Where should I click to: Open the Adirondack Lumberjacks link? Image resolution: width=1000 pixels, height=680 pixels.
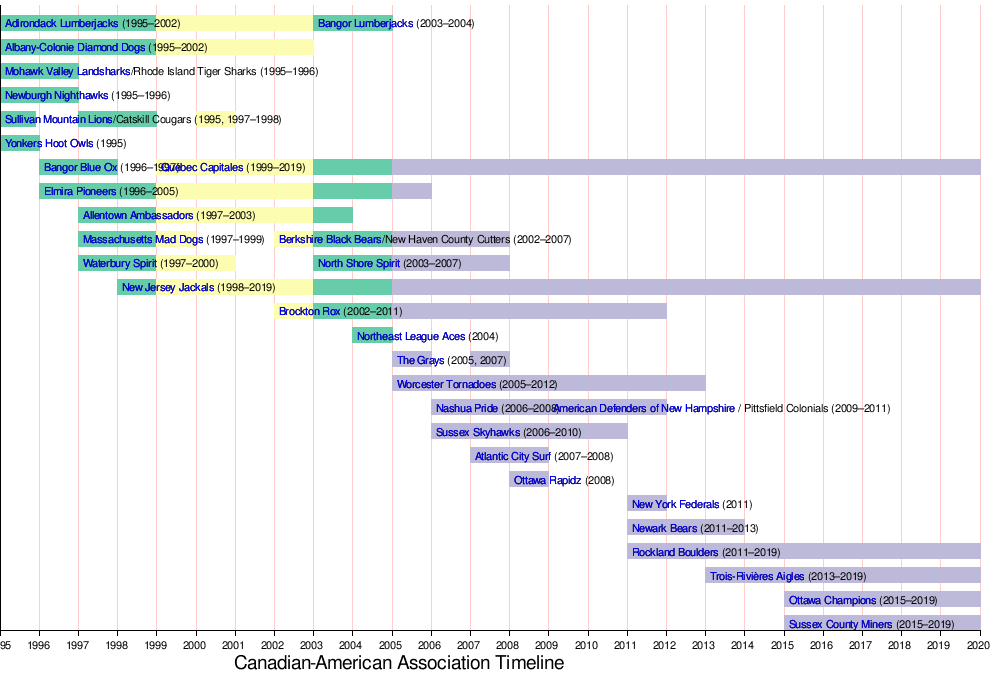click(x=61, y=23)
